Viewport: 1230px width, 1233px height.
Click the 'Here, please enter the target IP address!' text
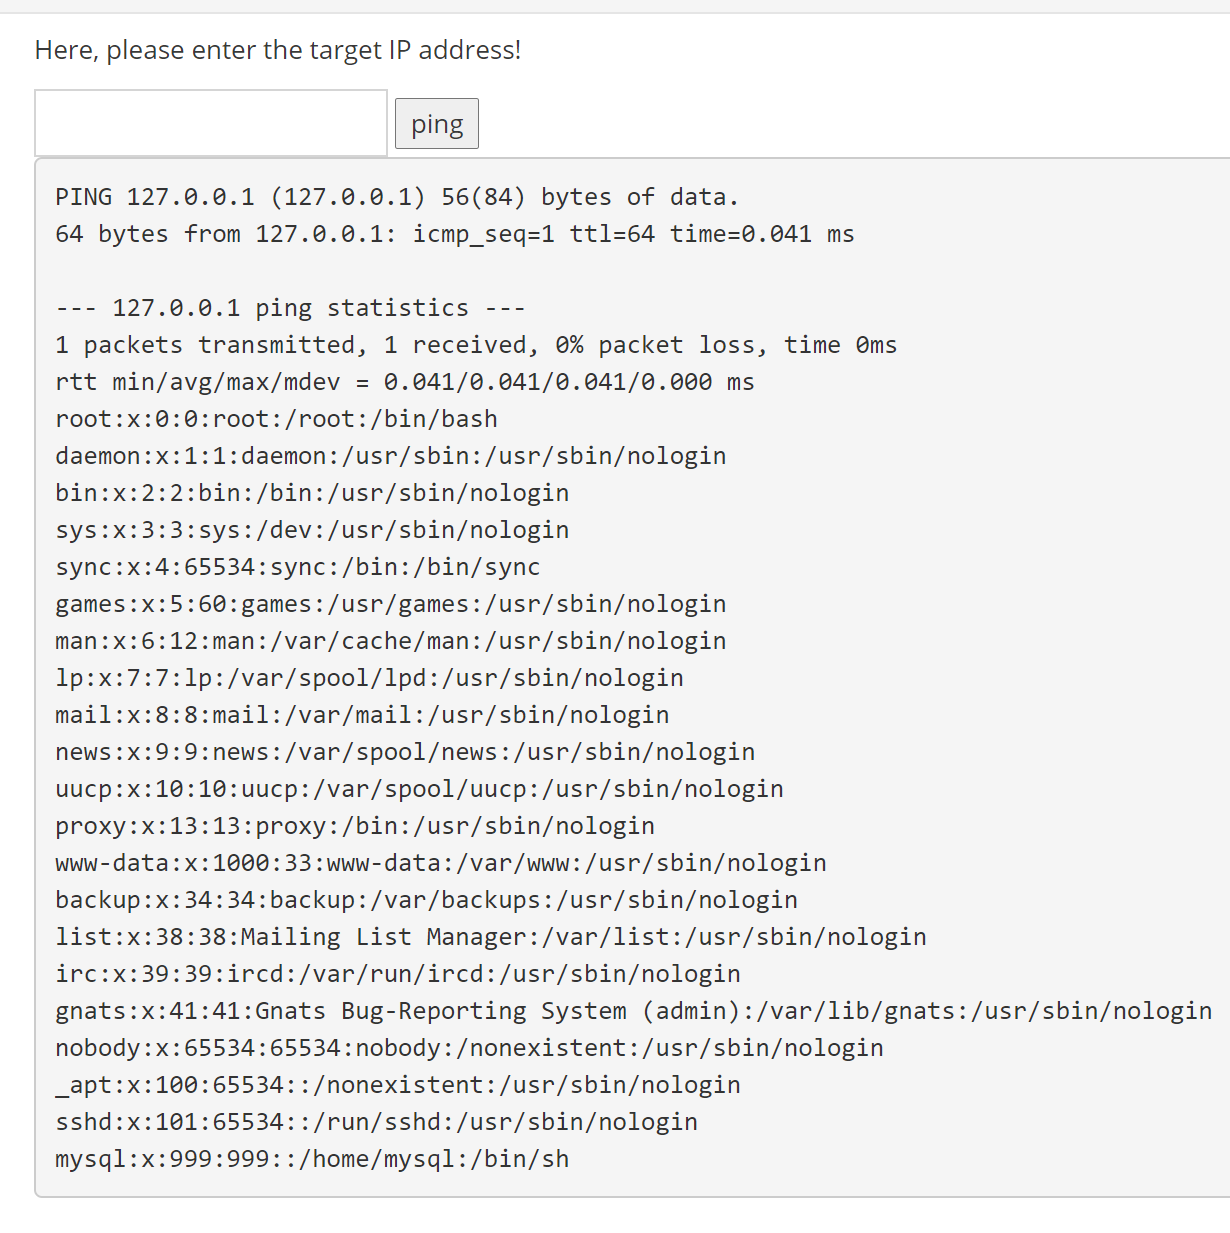(278, 50)
